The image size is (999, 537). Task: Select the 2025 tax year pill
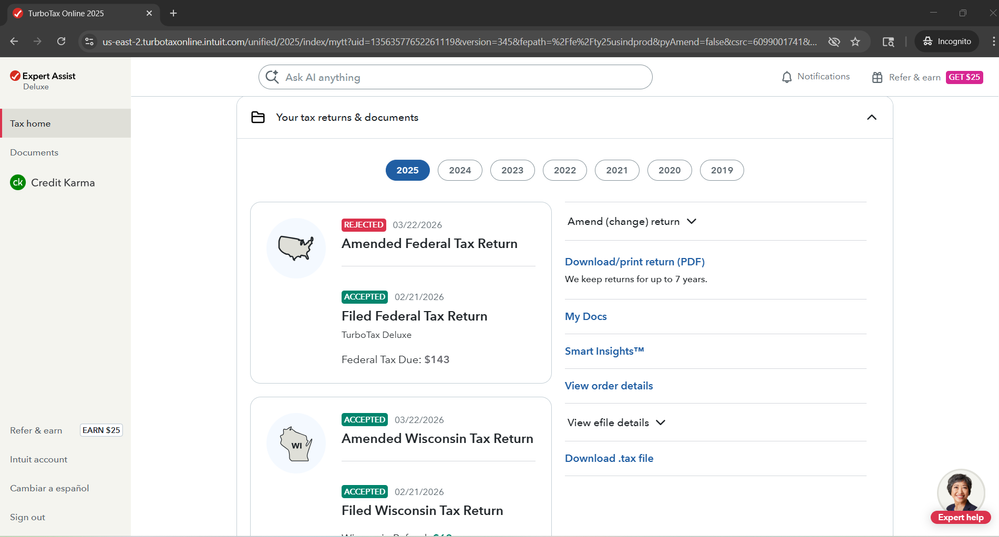tap(407, 170)
